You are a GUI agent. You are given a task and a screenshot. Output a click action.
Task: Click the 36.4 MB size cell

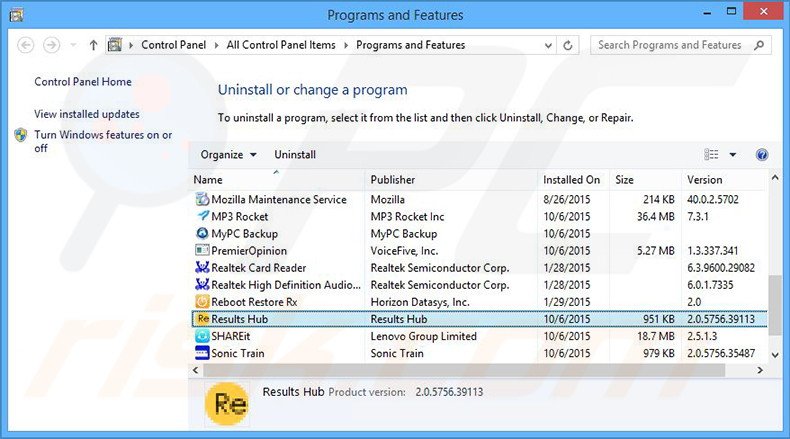[655, 217]
